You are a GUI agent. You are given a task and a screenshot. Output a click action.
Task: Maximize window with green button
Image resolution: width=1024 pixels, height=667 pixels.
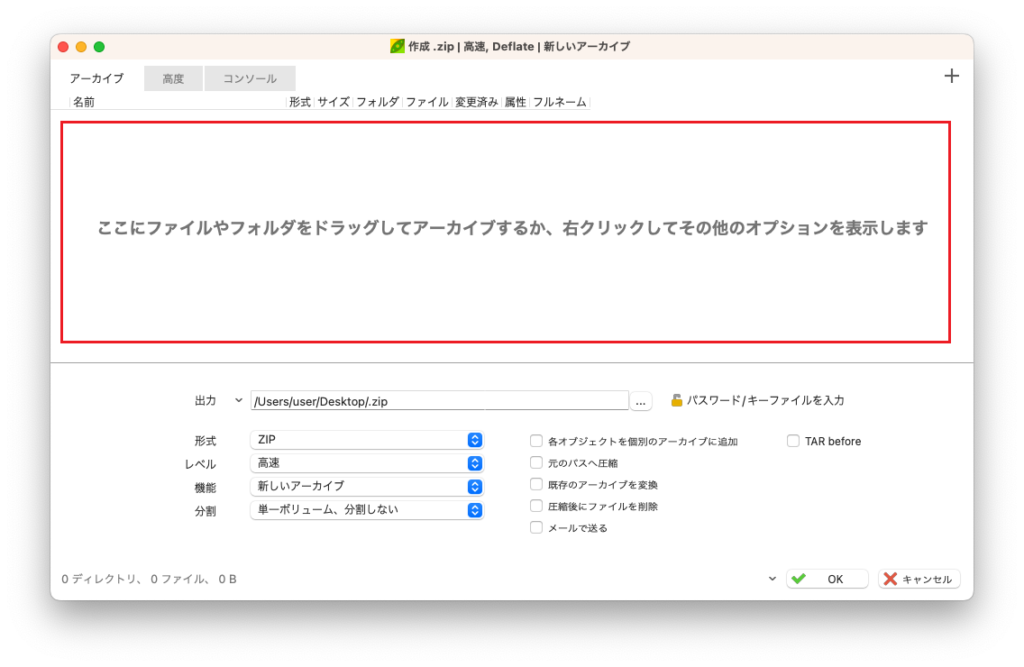point(99,47)
